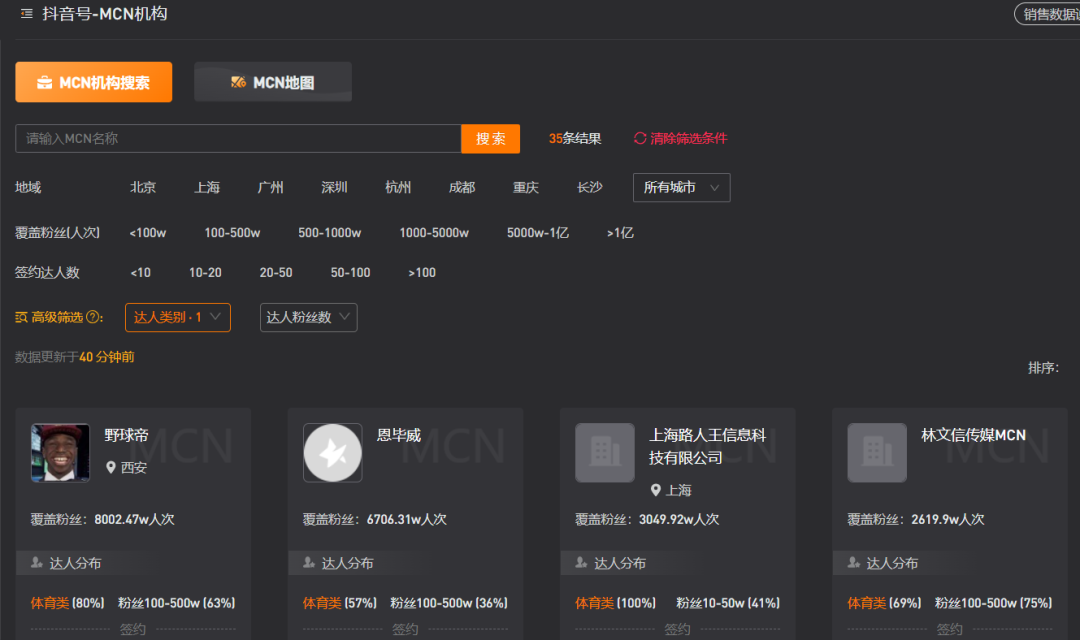Open 恩毕威 logo thumbnail
Screen dimensions: 1080x640
(333, 453)
